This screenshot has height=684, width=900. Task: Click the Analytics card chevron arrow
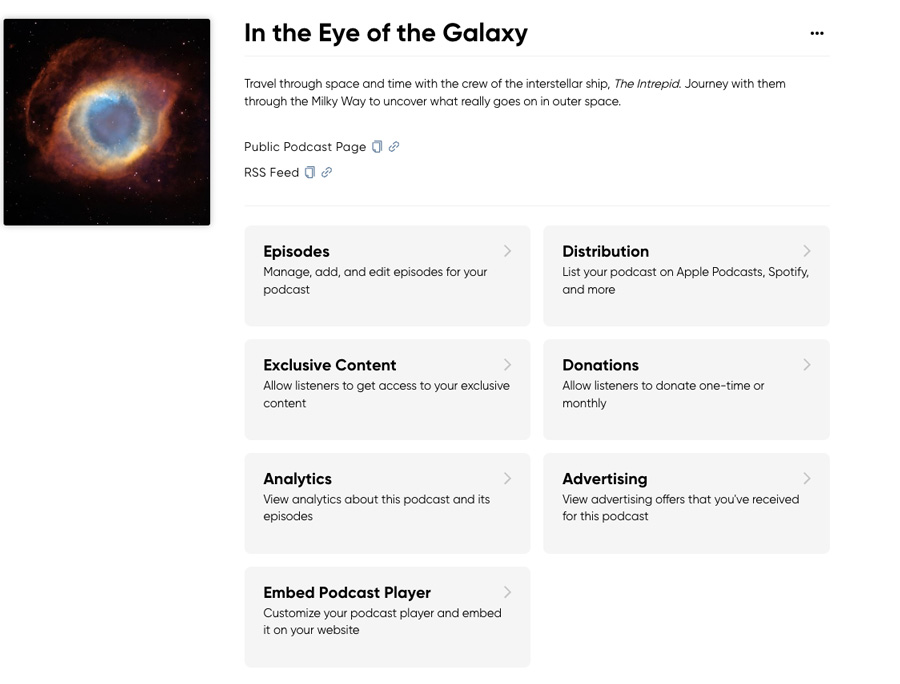(507, 478)
